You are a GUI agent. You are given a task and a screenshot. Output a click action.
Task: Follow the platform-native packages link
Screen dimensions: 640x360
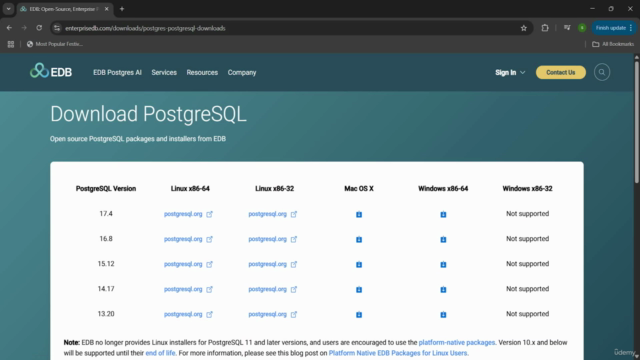[x=457, y=342]
